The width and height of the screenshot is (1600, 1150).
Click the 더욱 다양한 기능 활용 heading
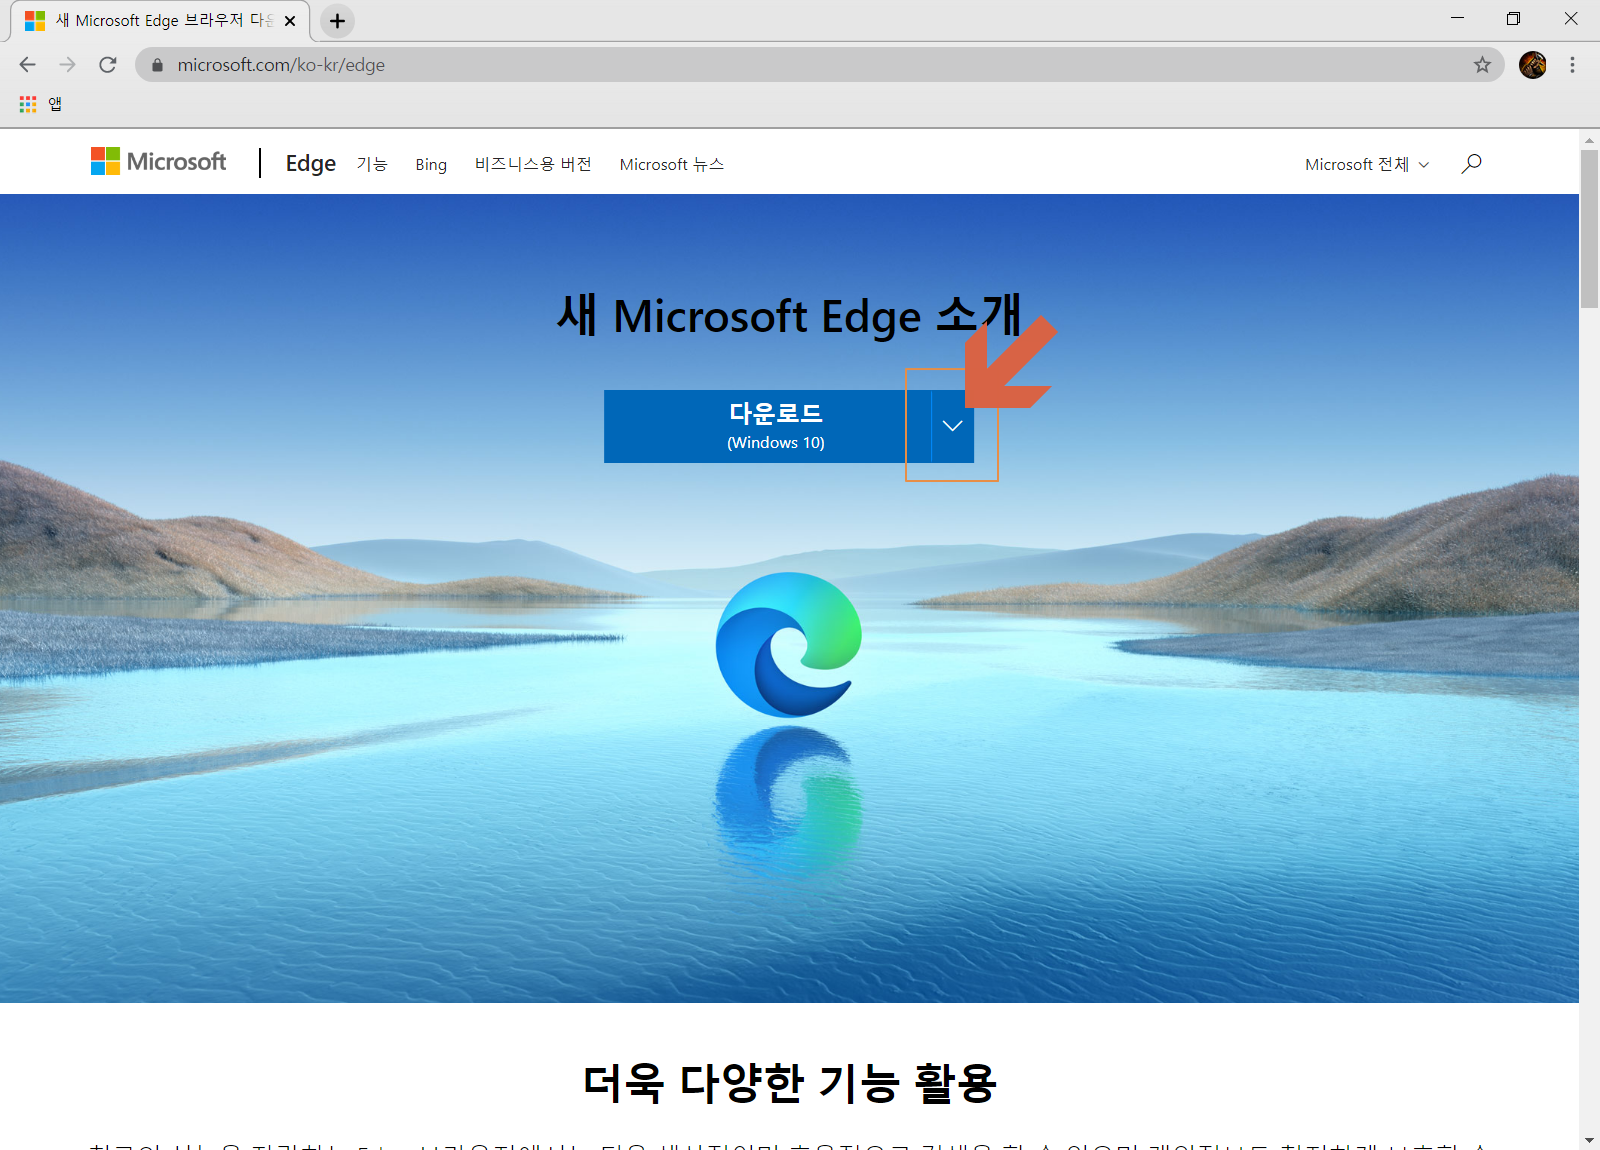[x=790, y=1083]
